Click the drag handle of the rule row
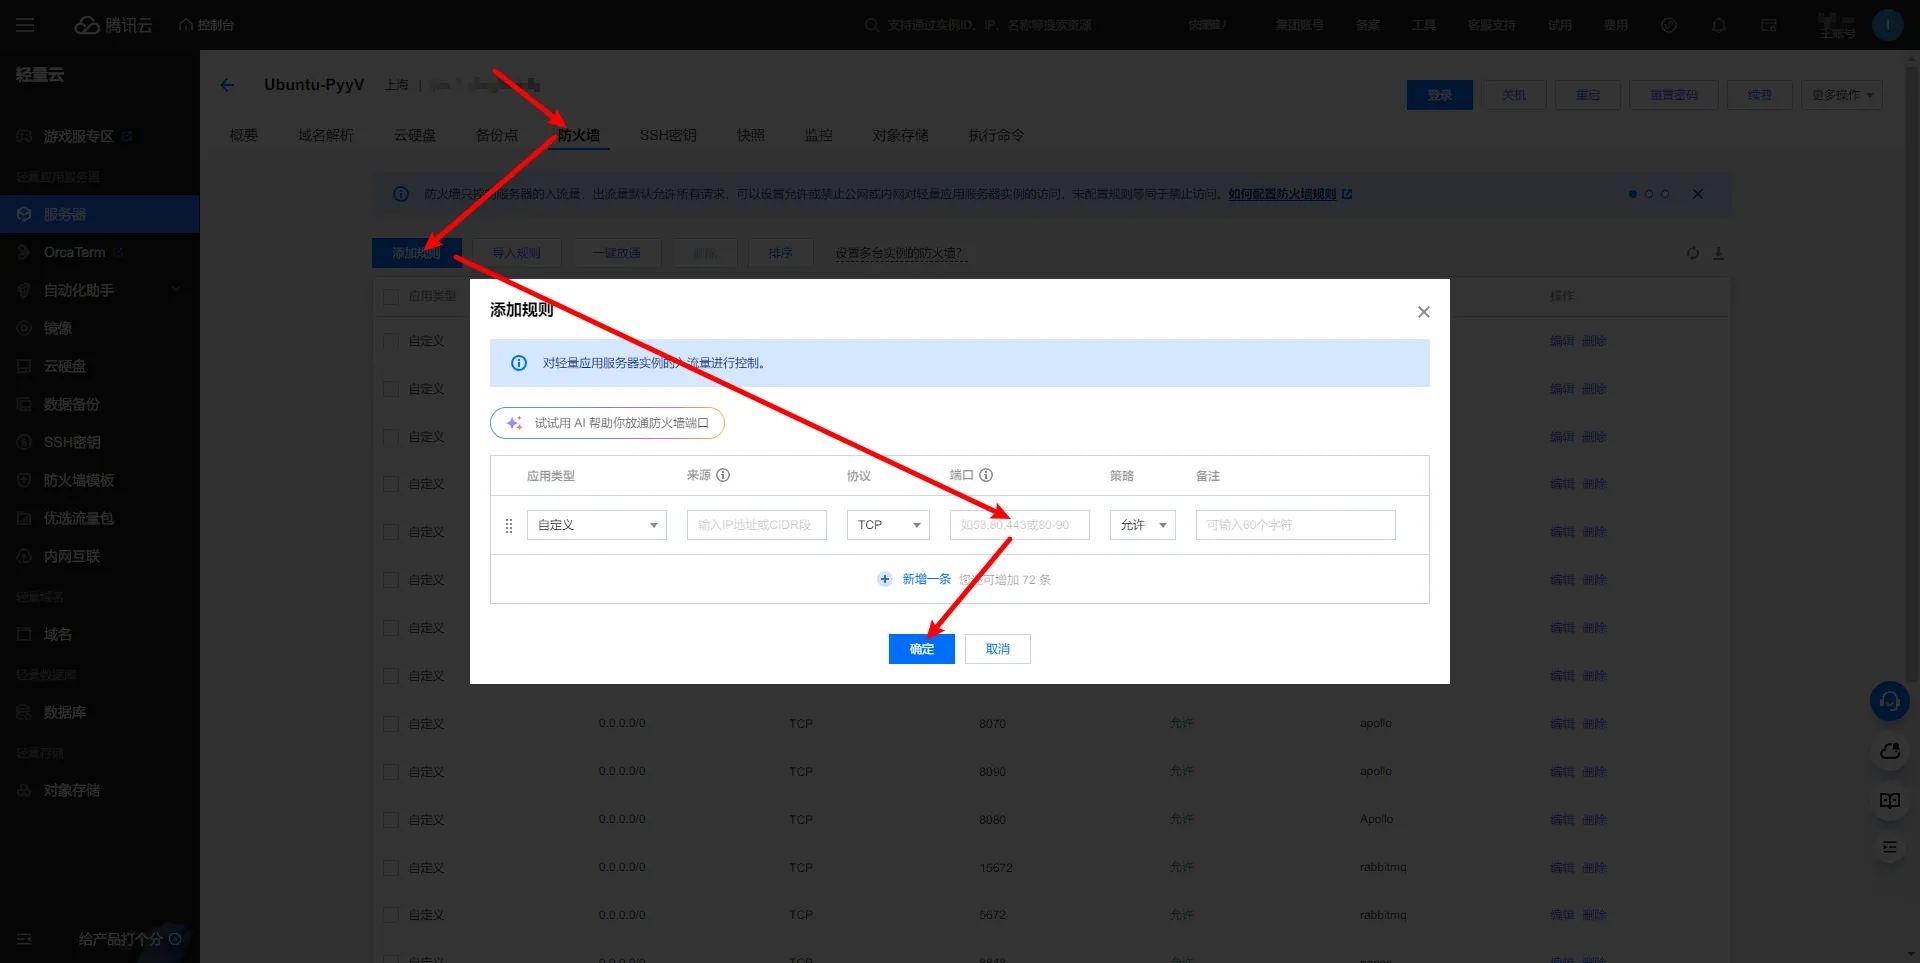The height and width of the screenshot is (963, 1920). [508, 525]
